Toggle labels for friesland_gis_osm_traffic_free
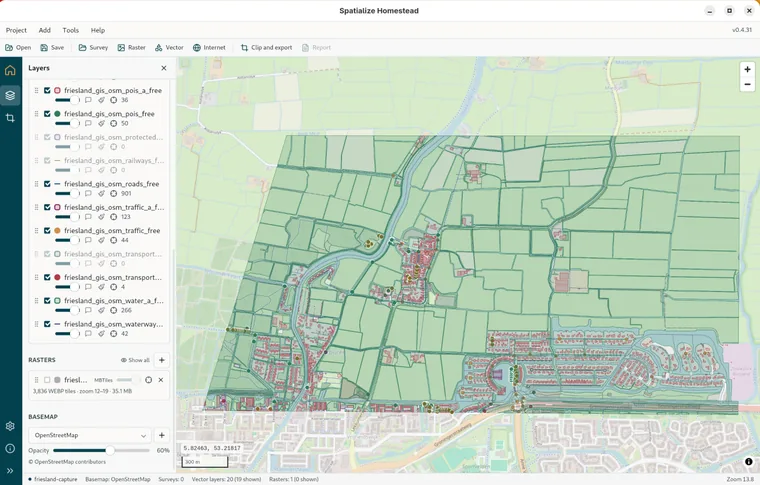This screenshot has height=485, width=760. tap(88, 240)
